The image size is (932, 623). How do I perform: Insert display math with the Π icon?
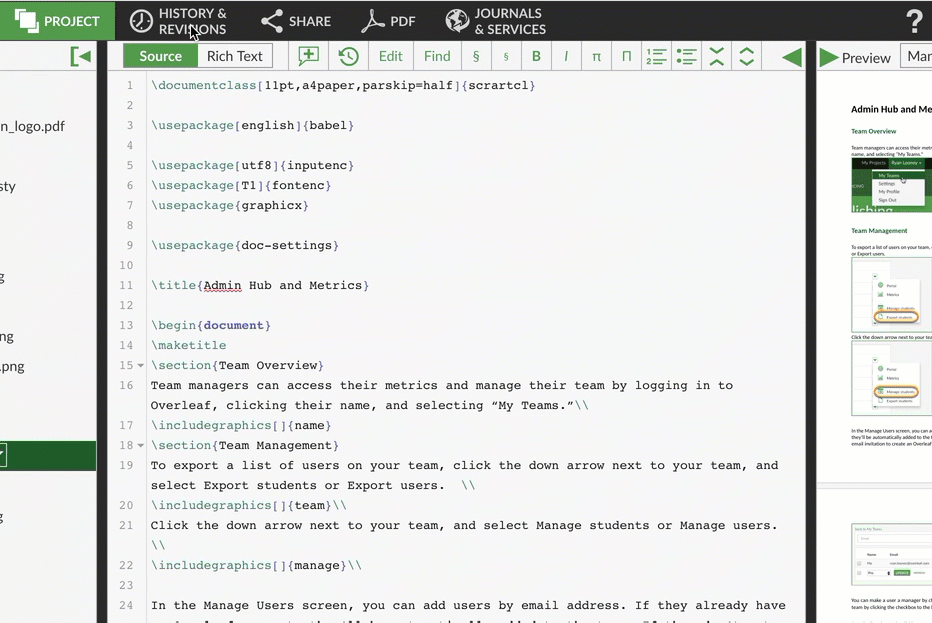[626, 56]
